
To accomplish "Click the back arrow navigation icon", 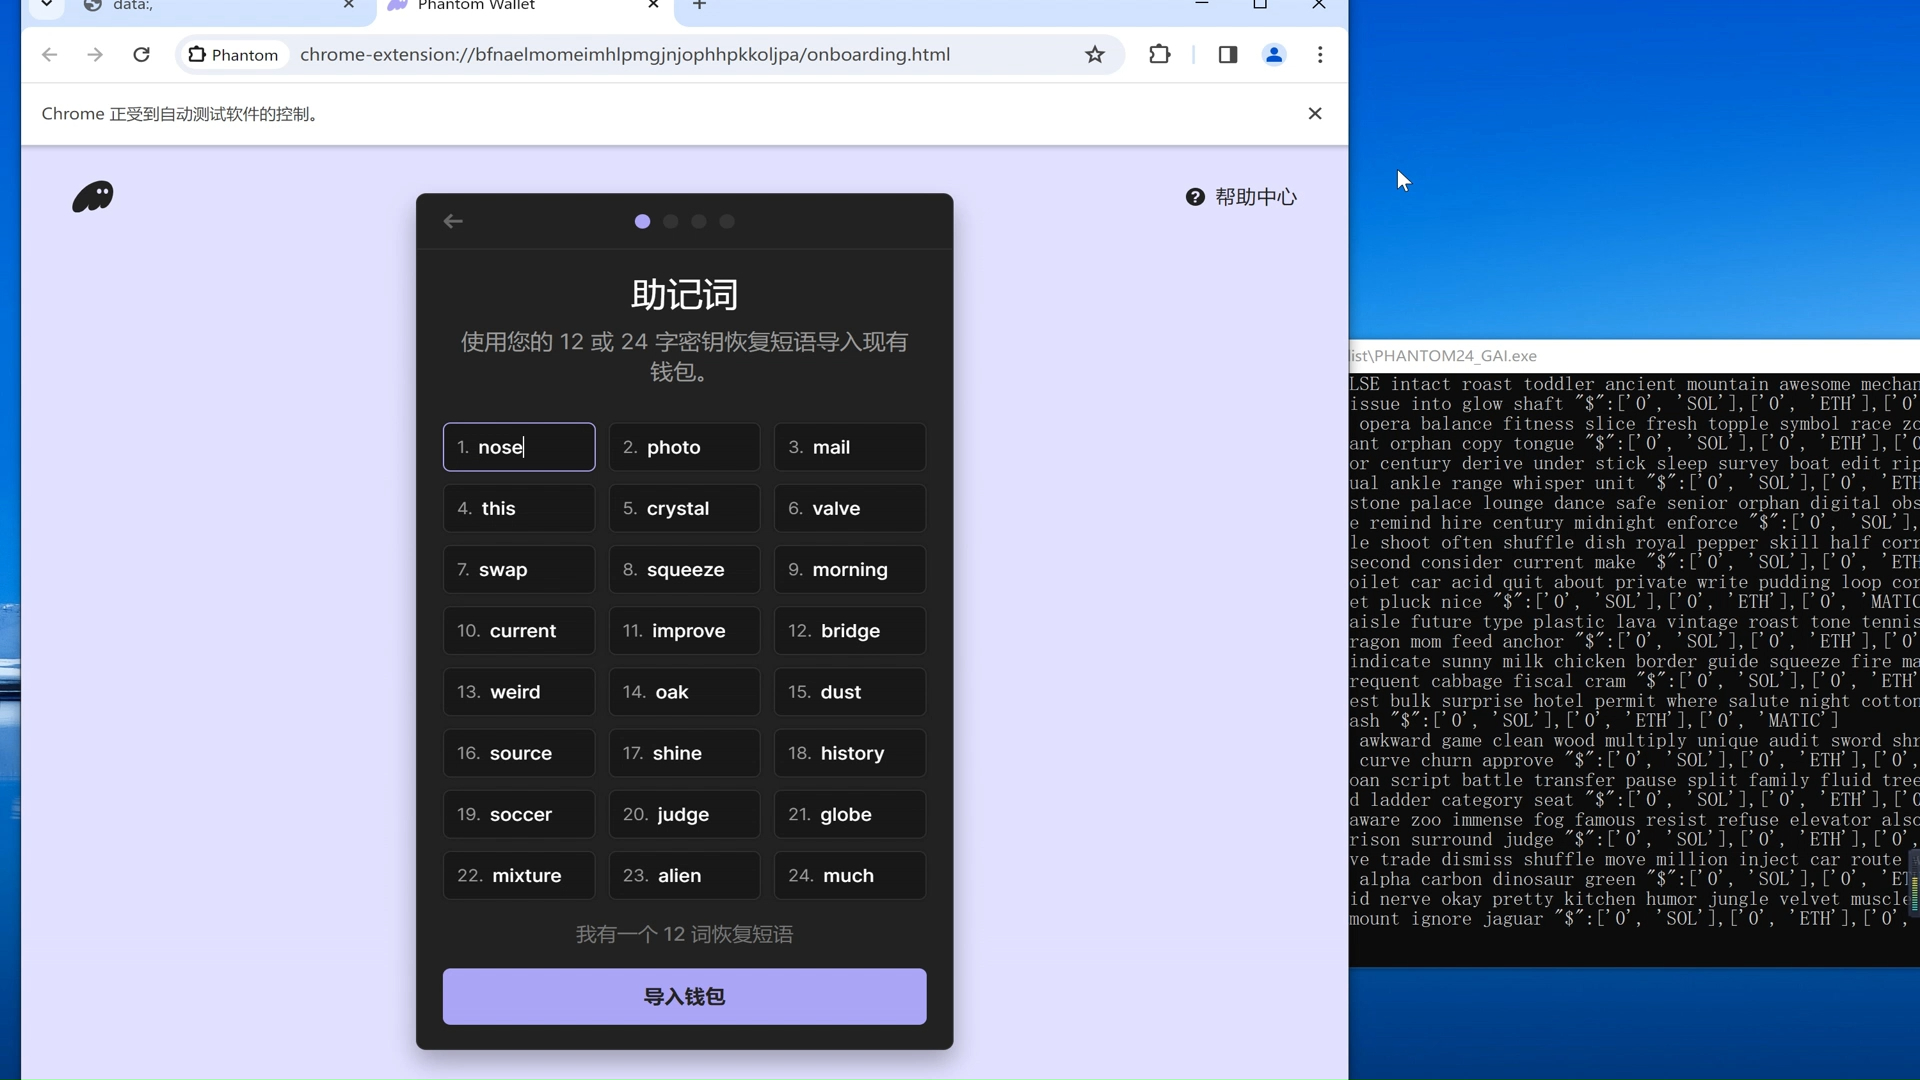I will (455, 220).
